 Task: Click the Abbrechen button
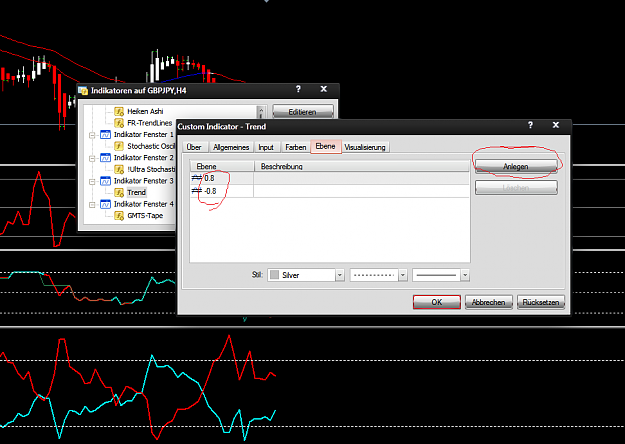tap(489, 302)
